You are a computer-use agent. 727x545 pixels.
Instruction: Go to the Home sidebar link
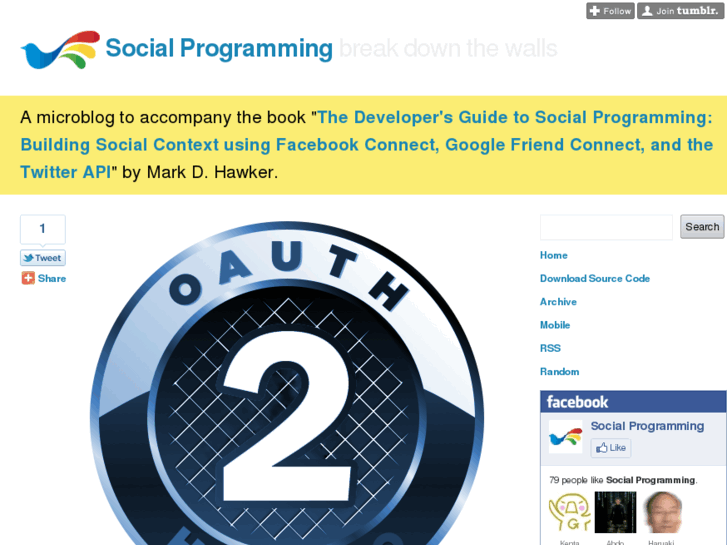coord(554,255)
